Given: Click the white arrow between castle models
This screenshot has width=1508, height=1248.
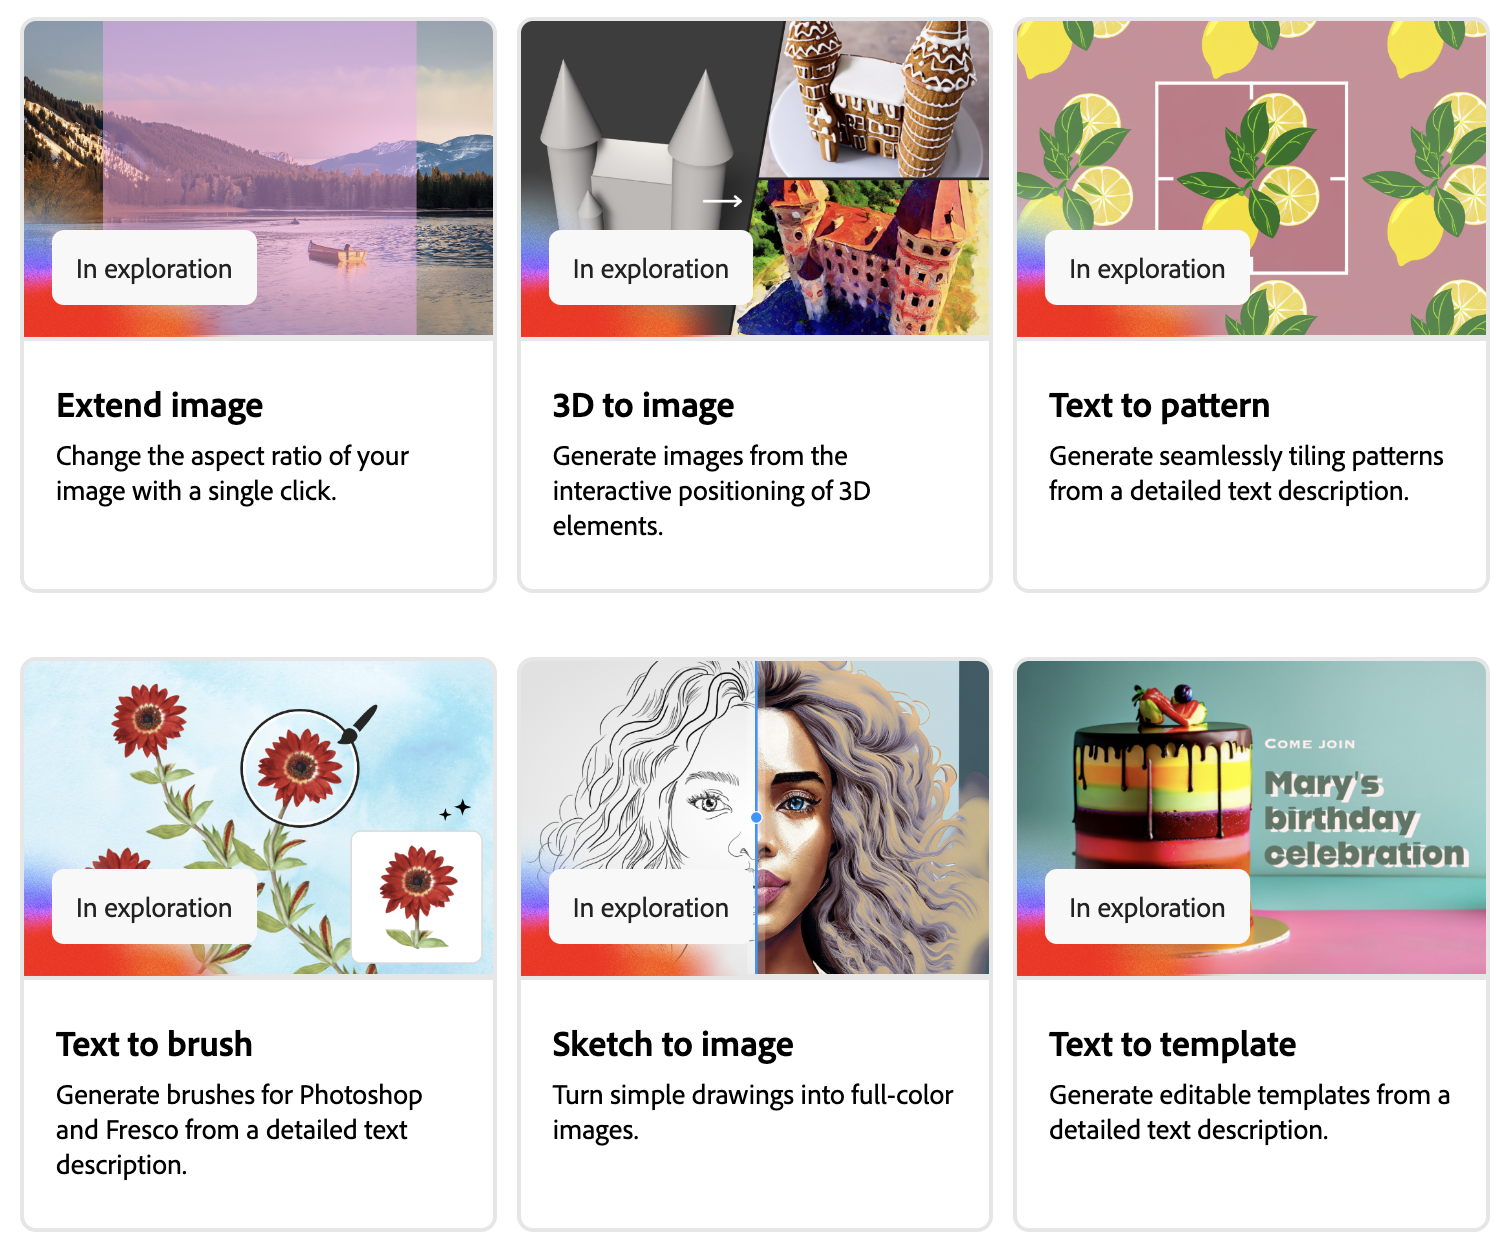Looking at the screenshot, I should pos(722,201).
